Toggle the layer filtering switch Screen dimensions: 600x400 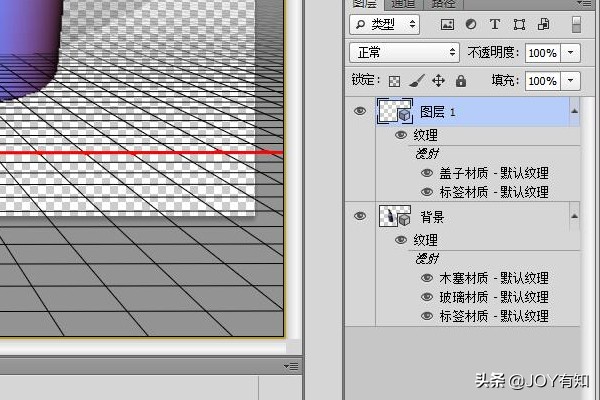pos(576,24)
